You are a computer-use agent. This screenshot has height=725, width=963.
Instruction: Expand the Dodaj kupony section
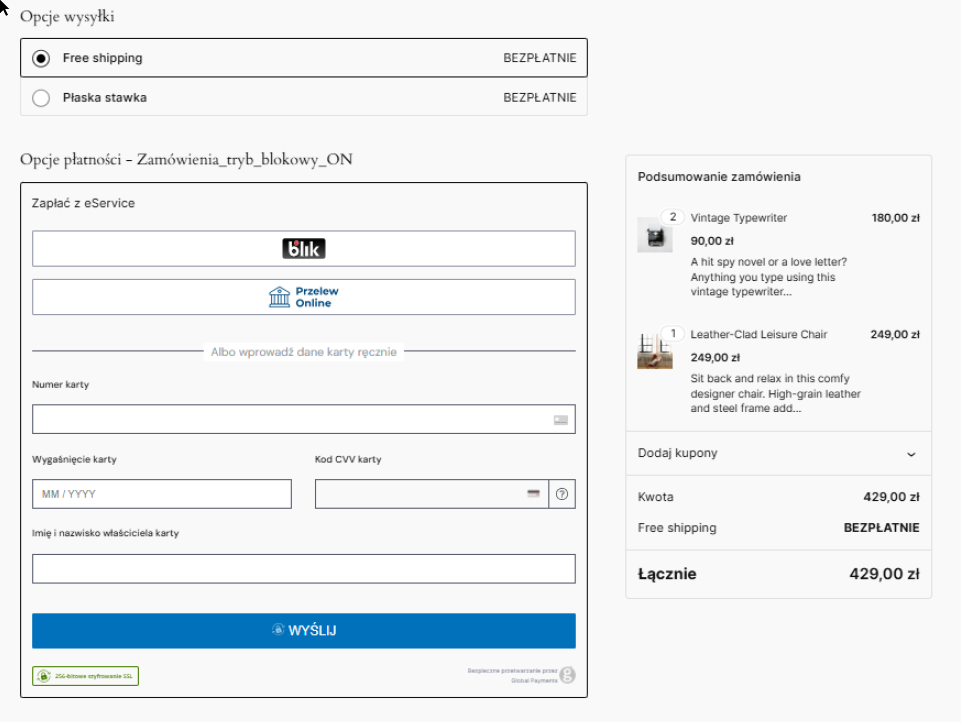(678, 453)
